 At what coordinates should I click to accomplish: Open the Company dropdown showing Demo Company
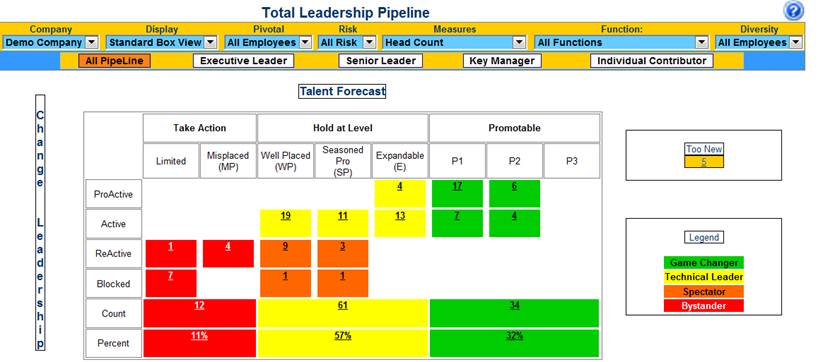pos(50,42)
